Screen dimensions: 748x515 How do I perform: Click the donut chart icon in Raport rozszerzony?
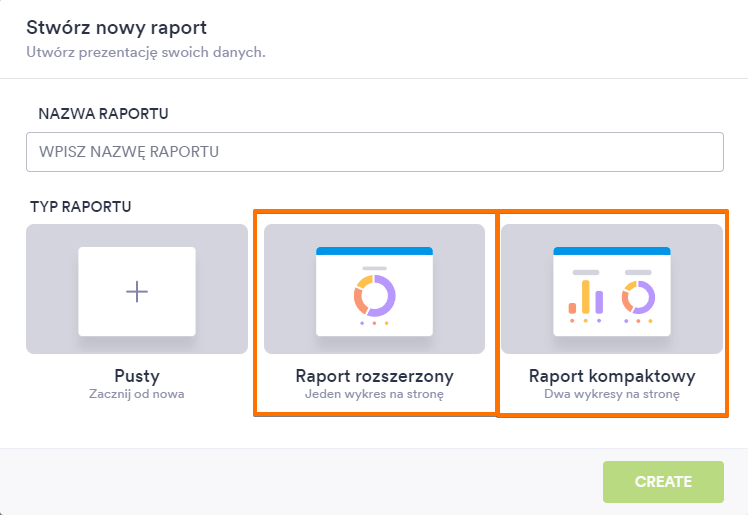[x=374, y=295]
